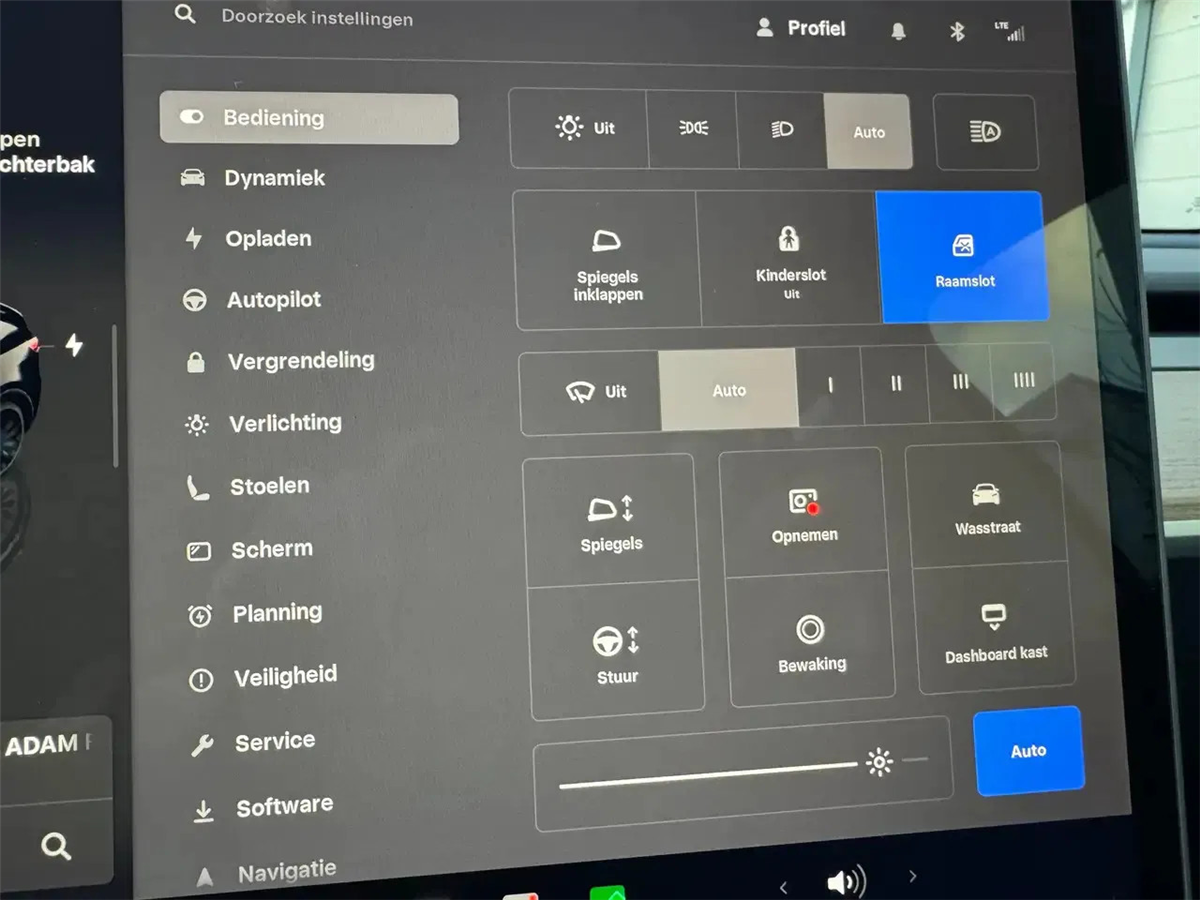Viewport: 1200px width, 900px height.
Task: Tap the auto high beam icon
Action: (985, 132)
